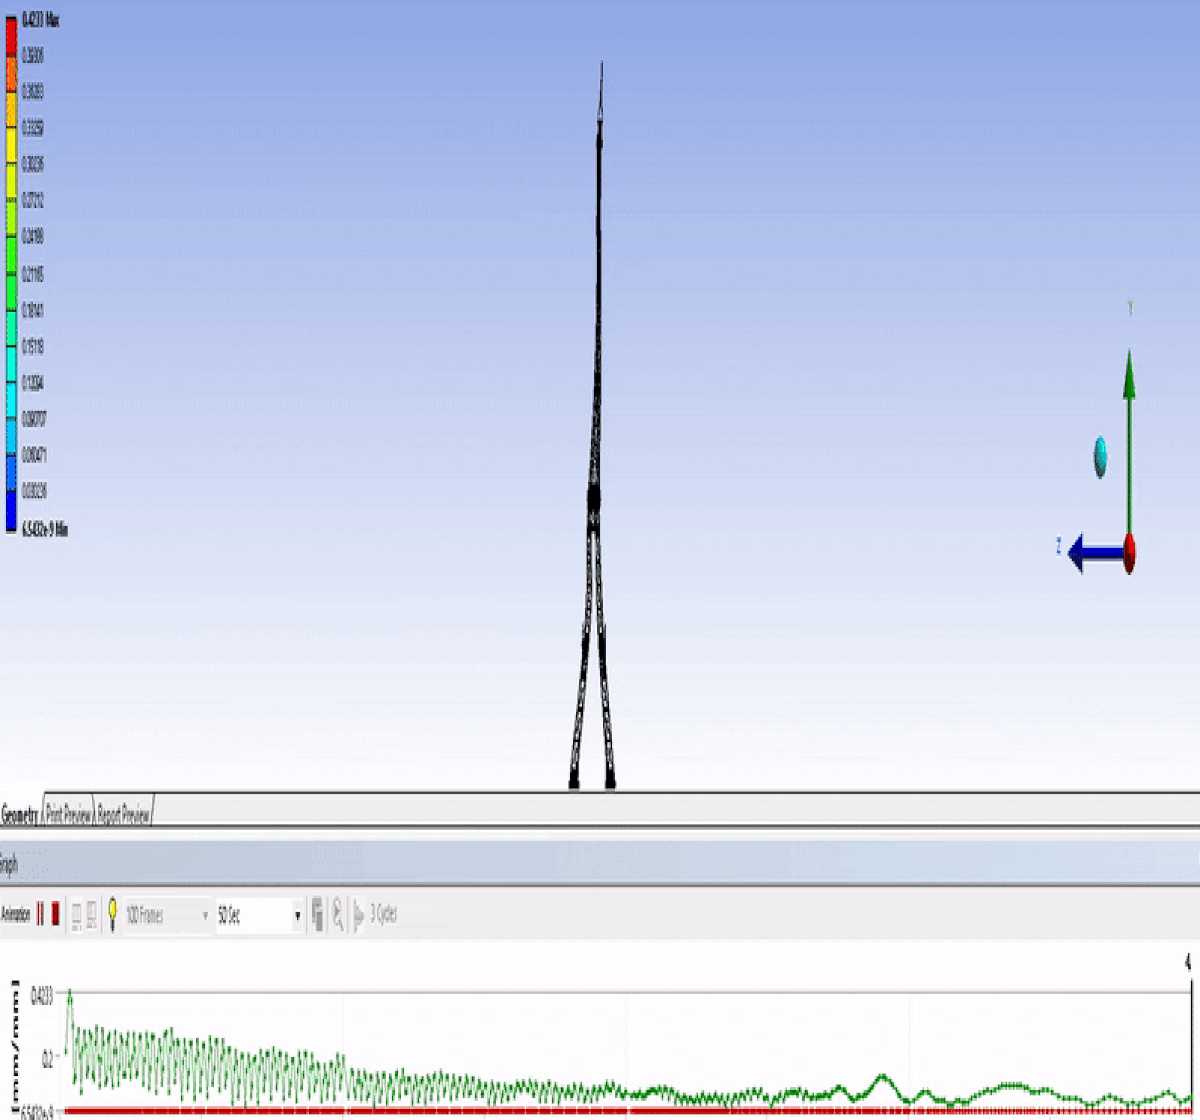Screen dimensions: 1200x1120
Task: Click the red Max color band in legend
Action: click(11, 35)
